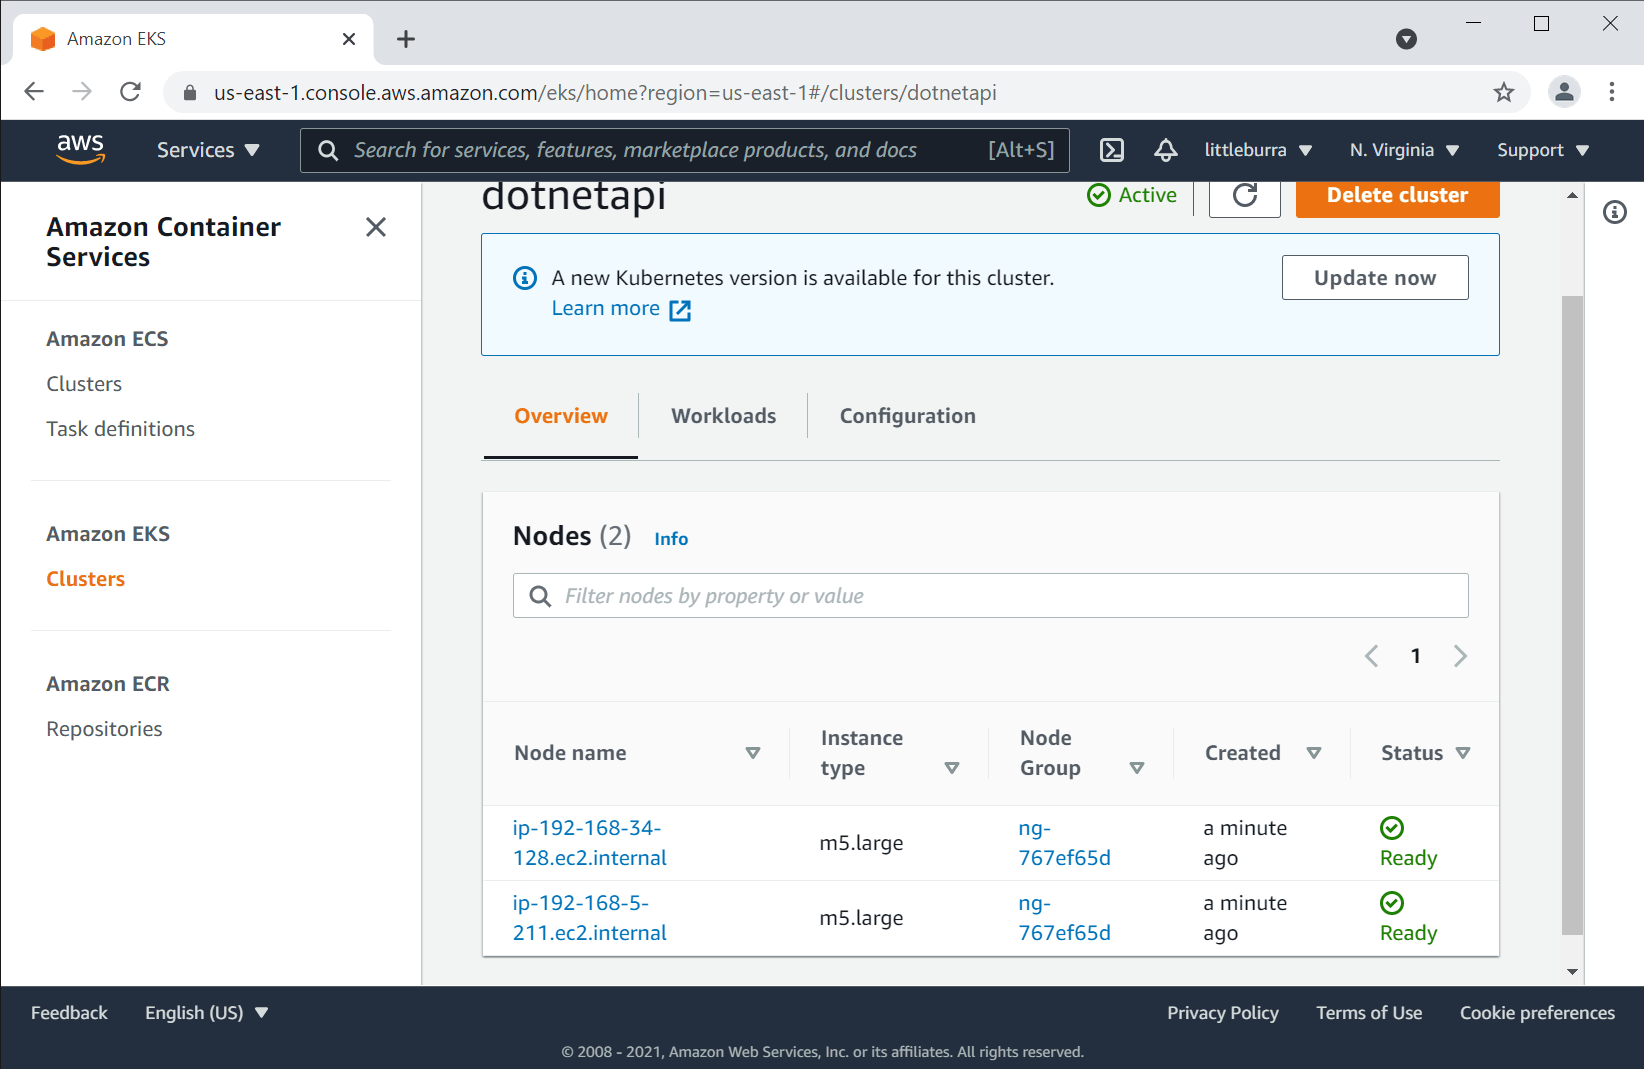Open AWS CloudShell terminal icon
The width and height of the screenshot is (1644, 1069).
1112,150
